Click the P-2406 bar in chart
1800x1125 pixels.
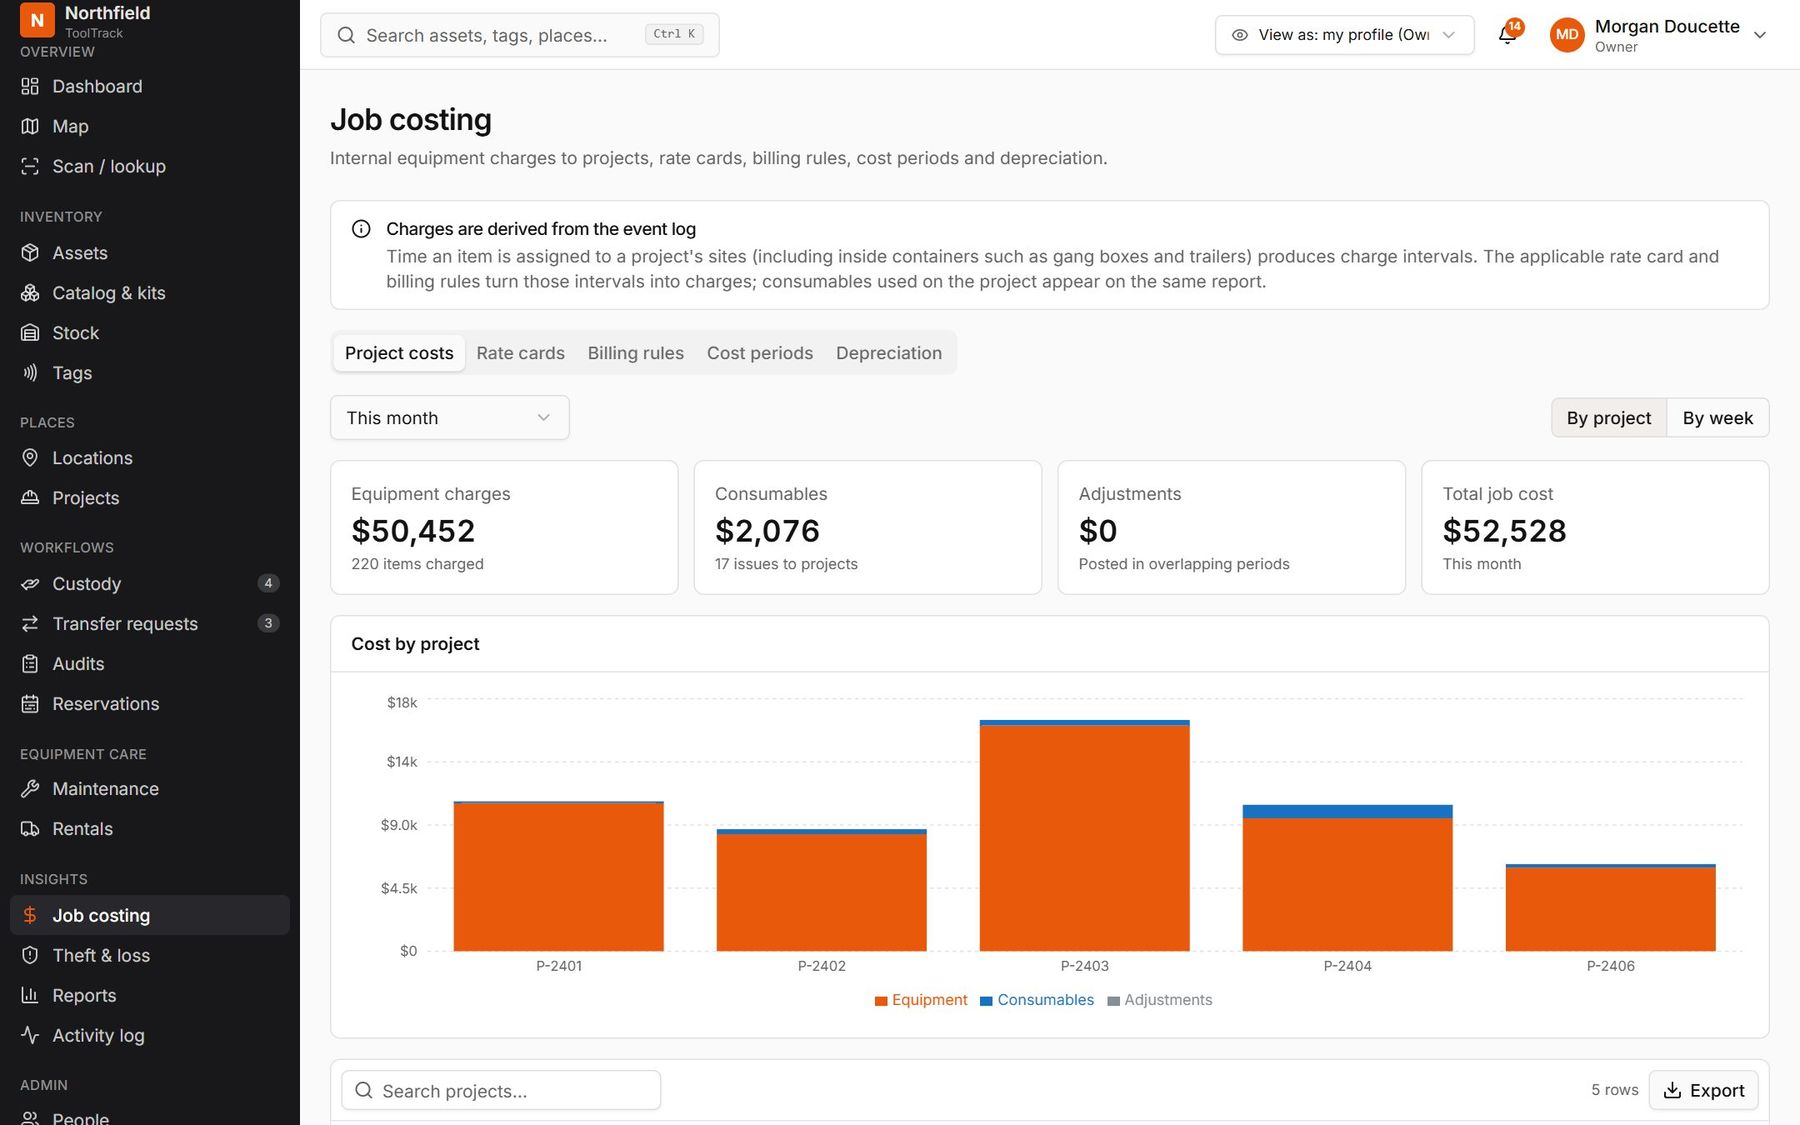[1610, 908]
